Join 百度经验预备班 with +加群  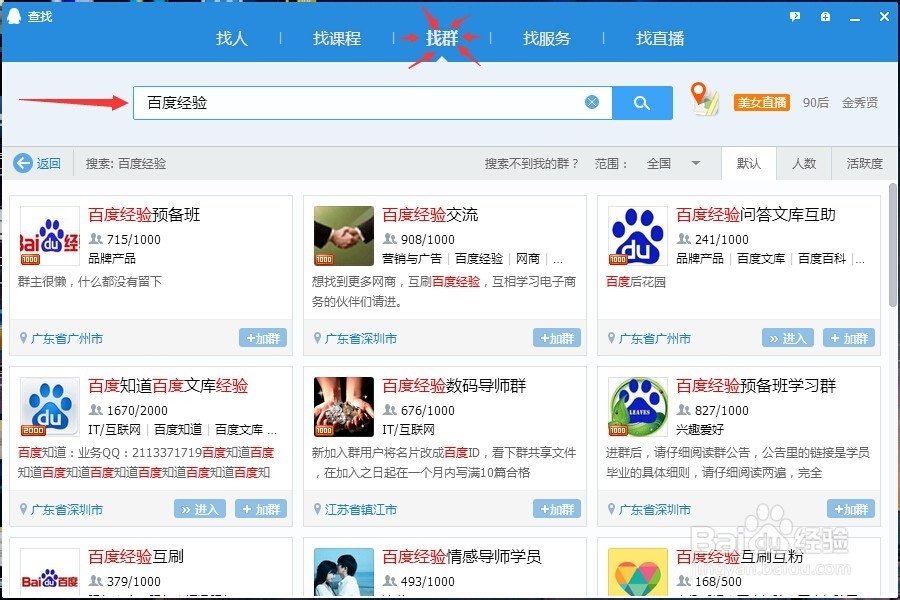coord(263,338)
